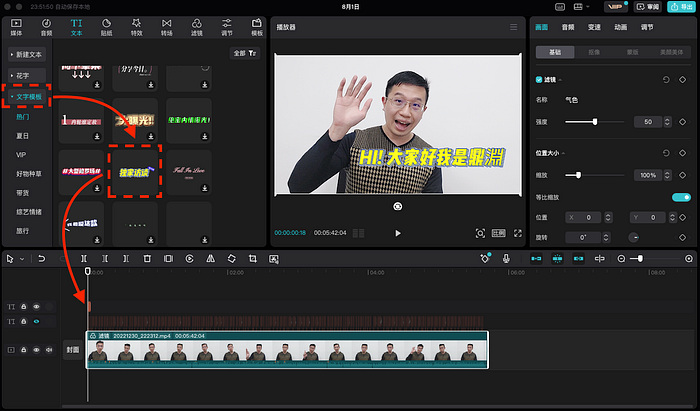This screenshot has width=700, height=411.
Task: Expand the 新建文本 category
Action: click(27, 54)
